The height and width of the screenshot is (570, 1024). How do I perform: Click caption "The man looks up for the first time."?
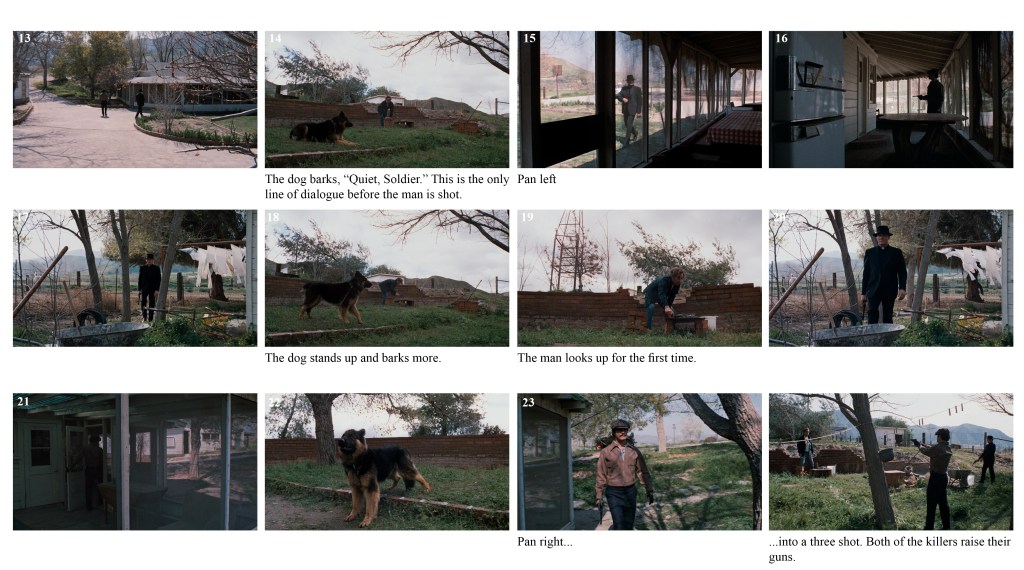607,358
